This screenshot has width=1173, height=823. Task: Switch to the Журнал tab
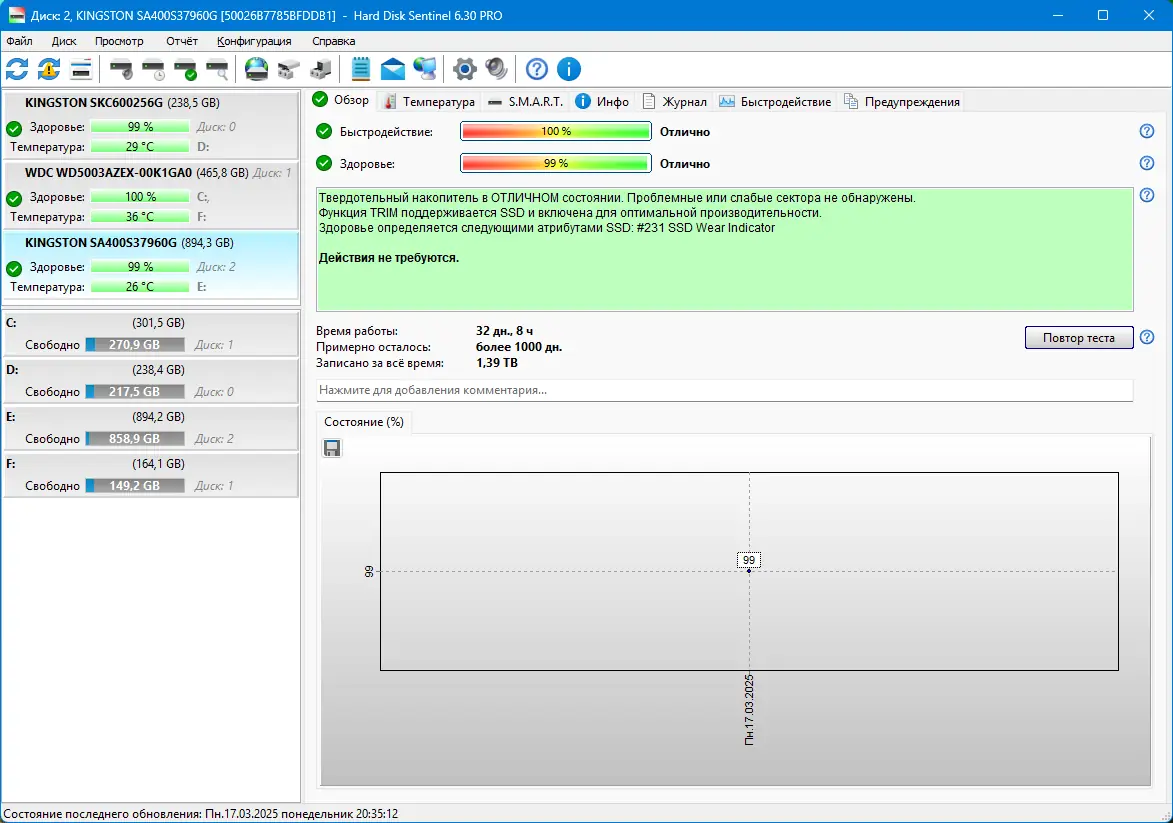[x=675, y=101]
